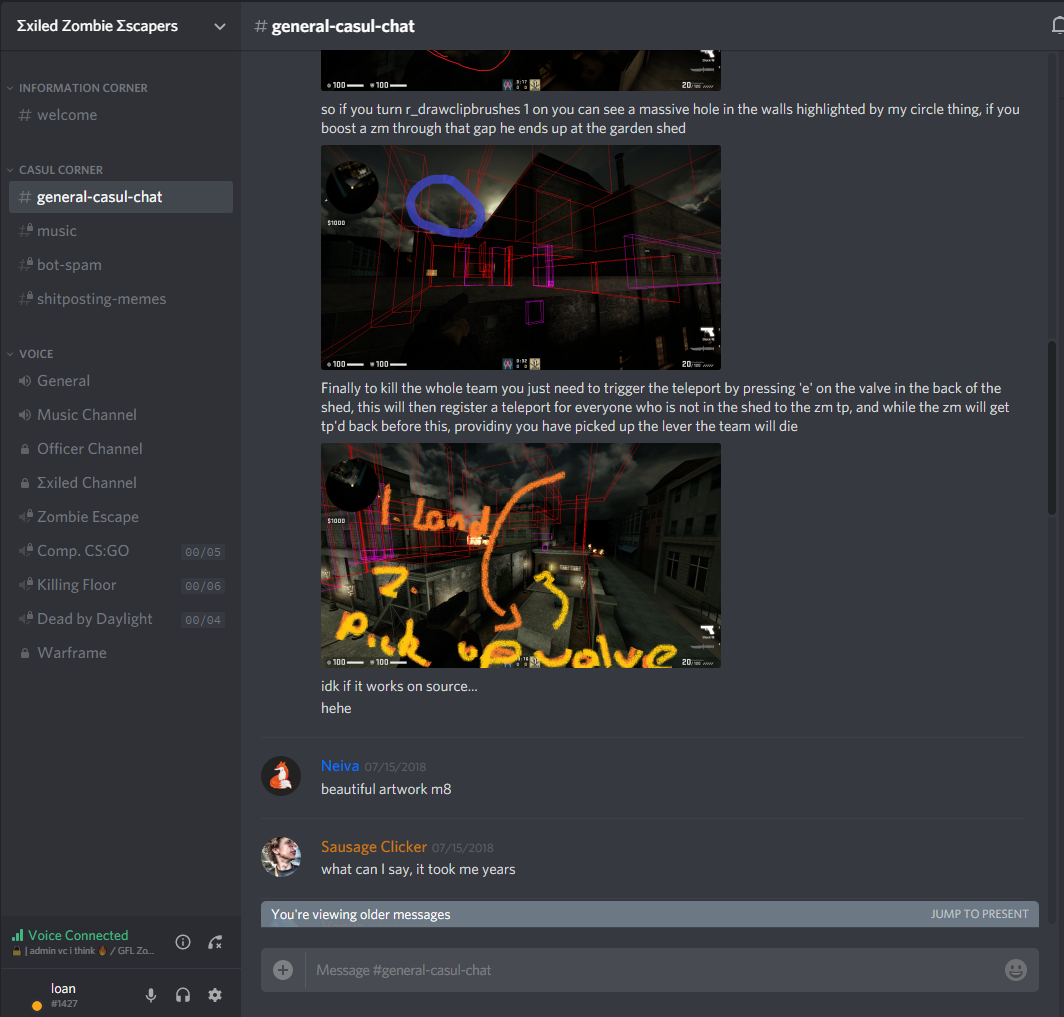Screen dimensions: 1064x1017
Task: Open the Exiled Zombie Escapers server dropdown
Action: click(x=219, y=26)
